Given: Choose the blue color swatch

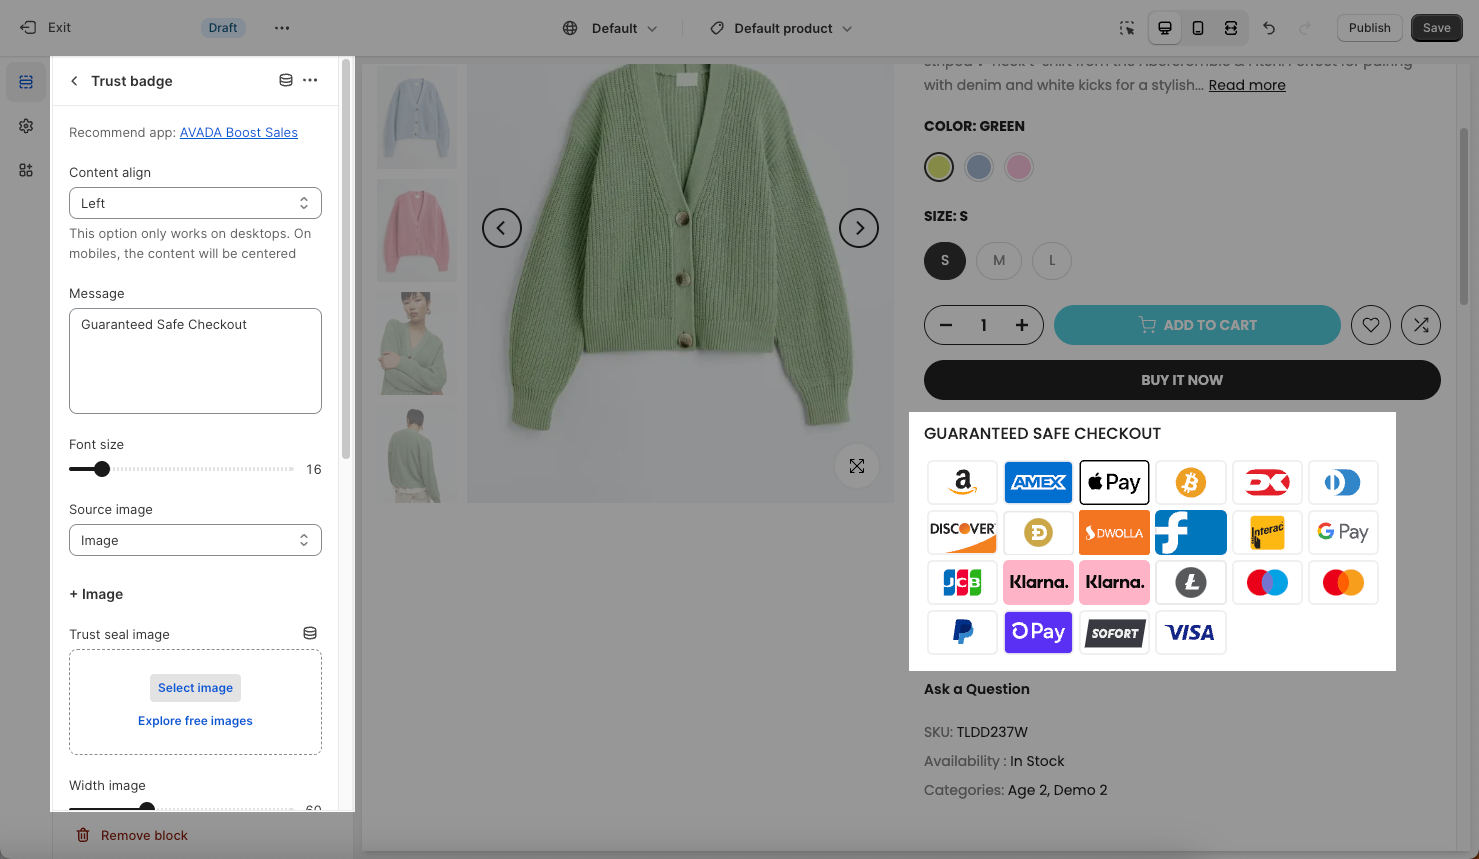Looking at the screenshot, I should (x=979, y=167).
